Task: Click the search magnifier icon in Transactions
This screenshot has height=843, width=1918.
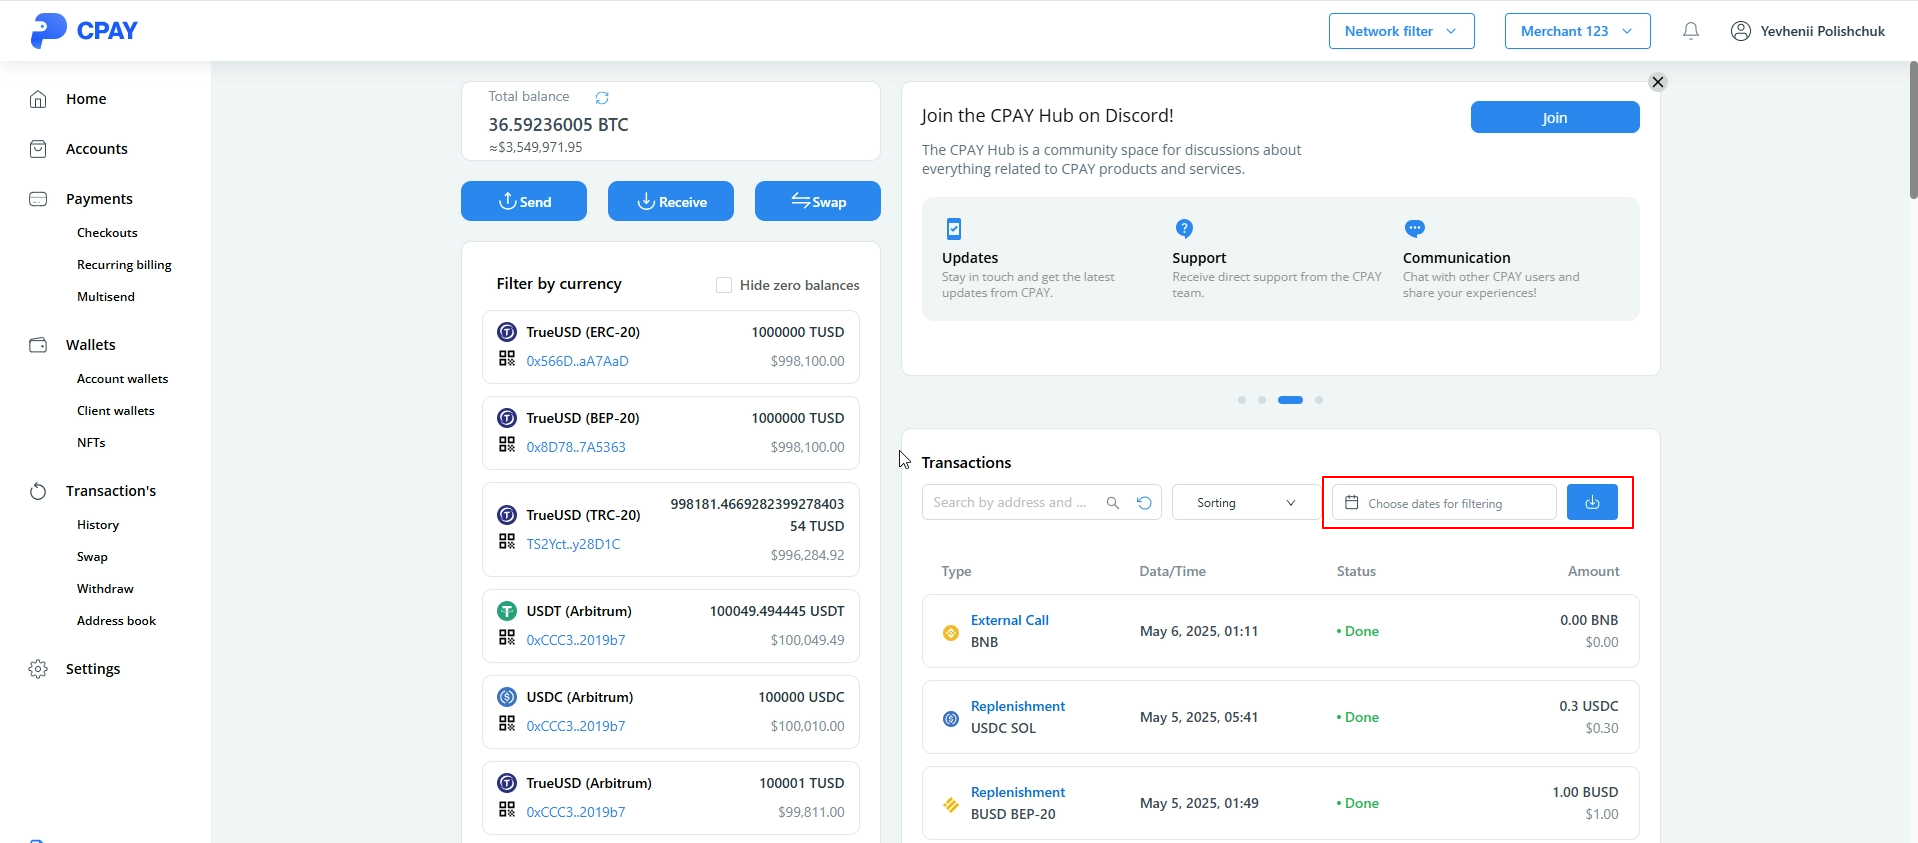Action: (x=1112, y=503)
